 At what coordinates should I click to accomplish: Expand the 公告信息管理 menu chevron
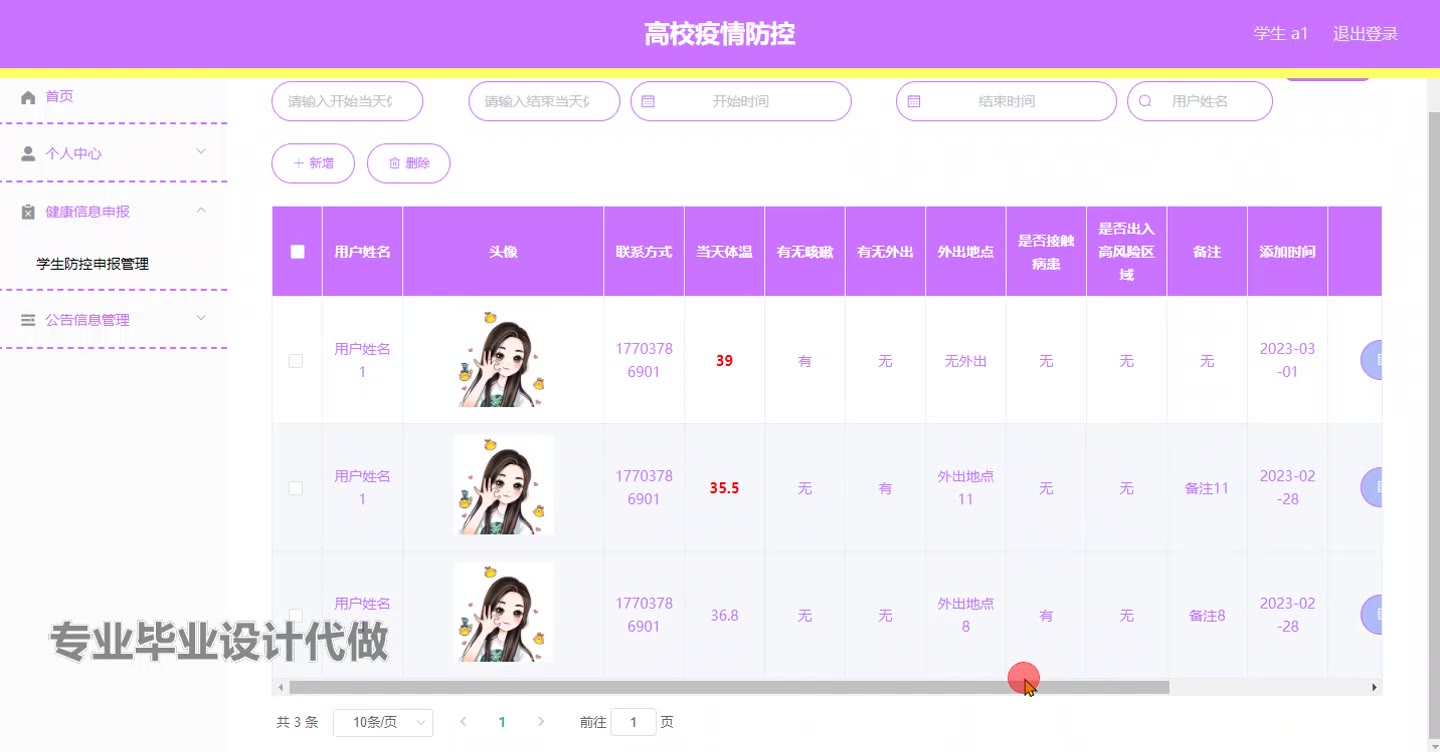[201, 318]
